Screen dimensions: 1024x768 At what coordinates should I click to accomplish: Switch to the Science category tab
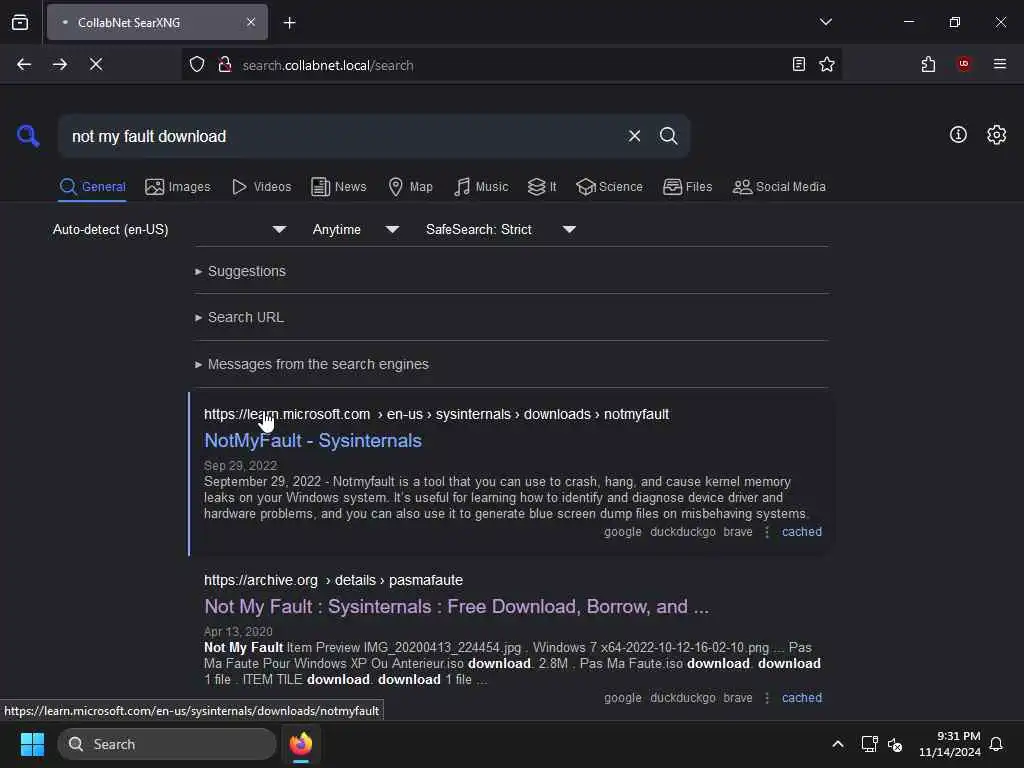click(609, 187)
